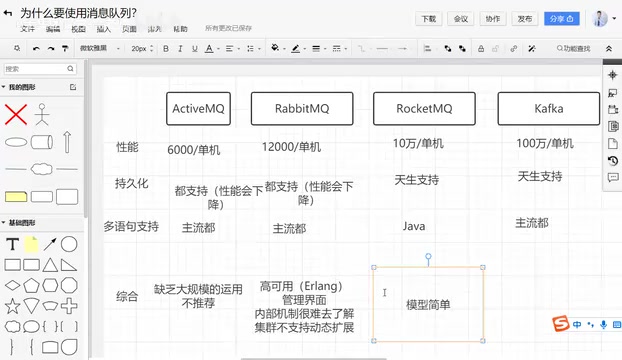Open the comments bubble icon in right panel
This screenshot has height=360, width=622.
tap(612, 177)
